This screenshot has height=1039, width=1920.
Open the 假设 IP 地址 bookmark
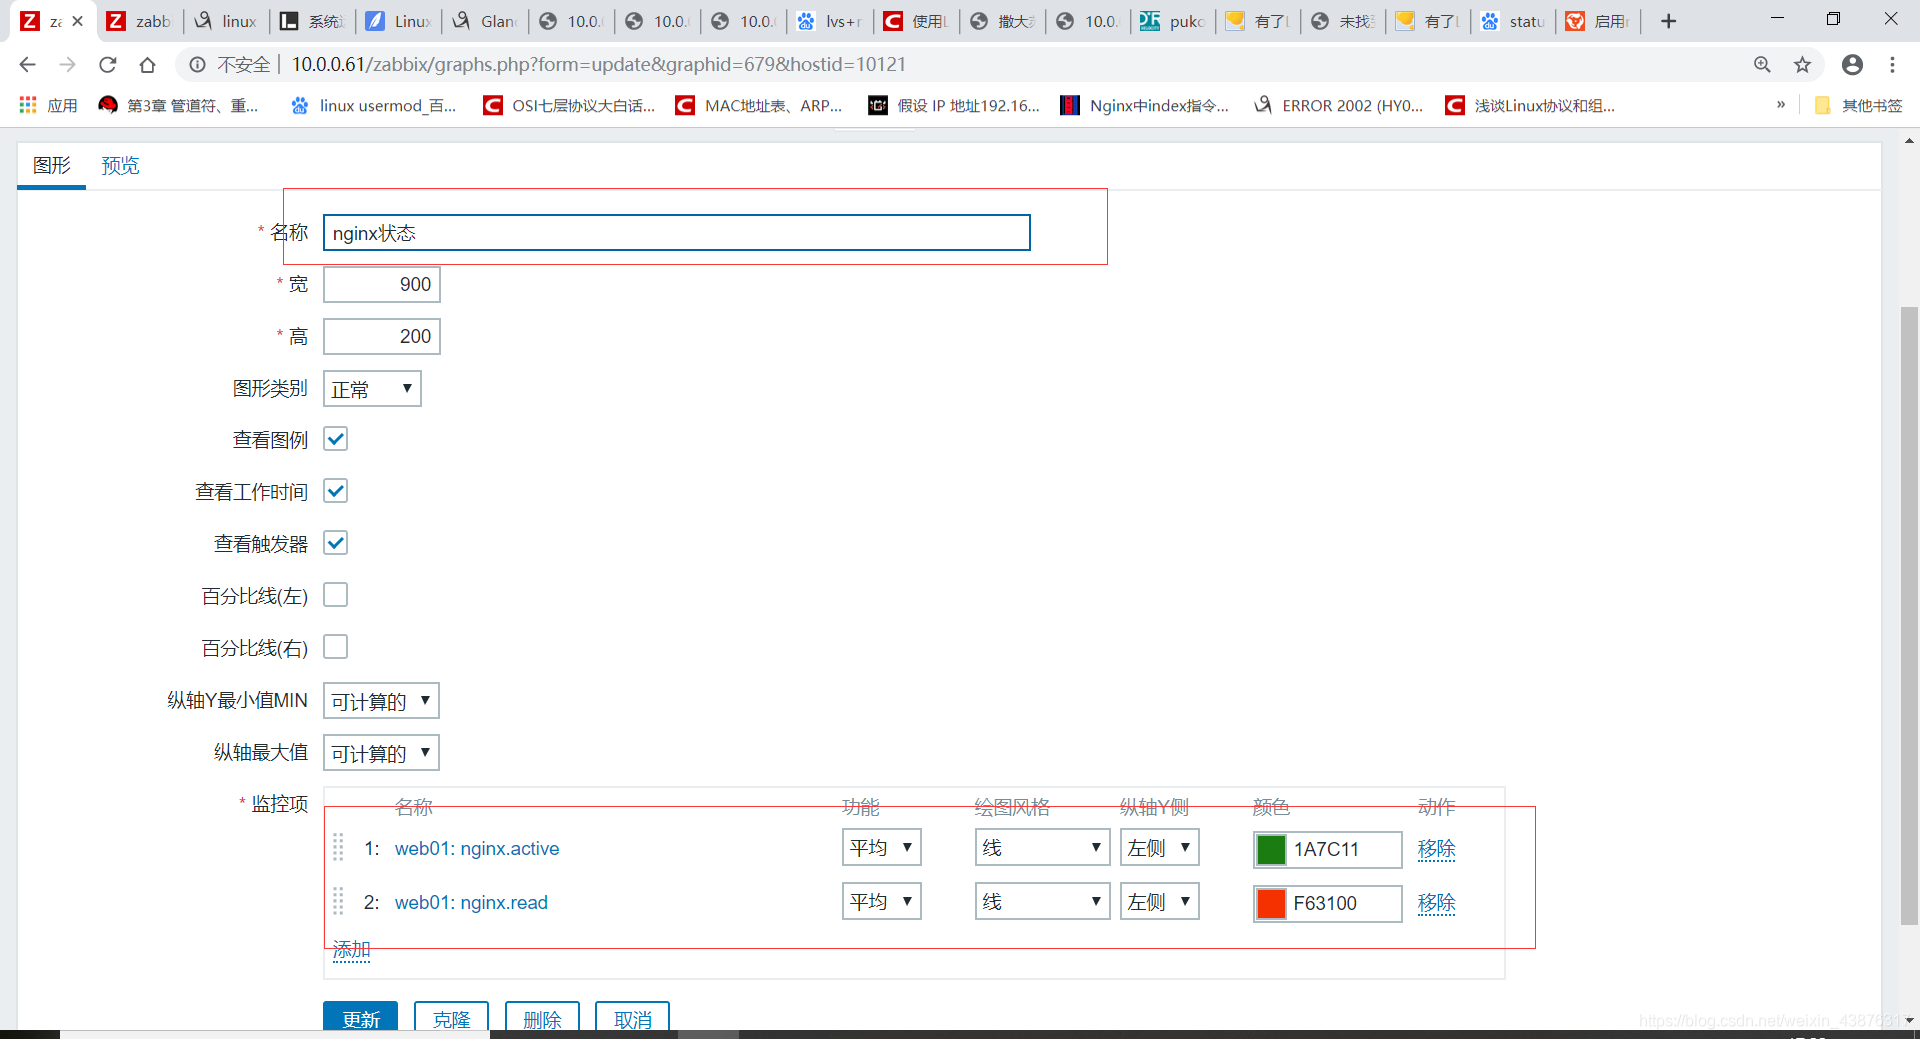954,105
